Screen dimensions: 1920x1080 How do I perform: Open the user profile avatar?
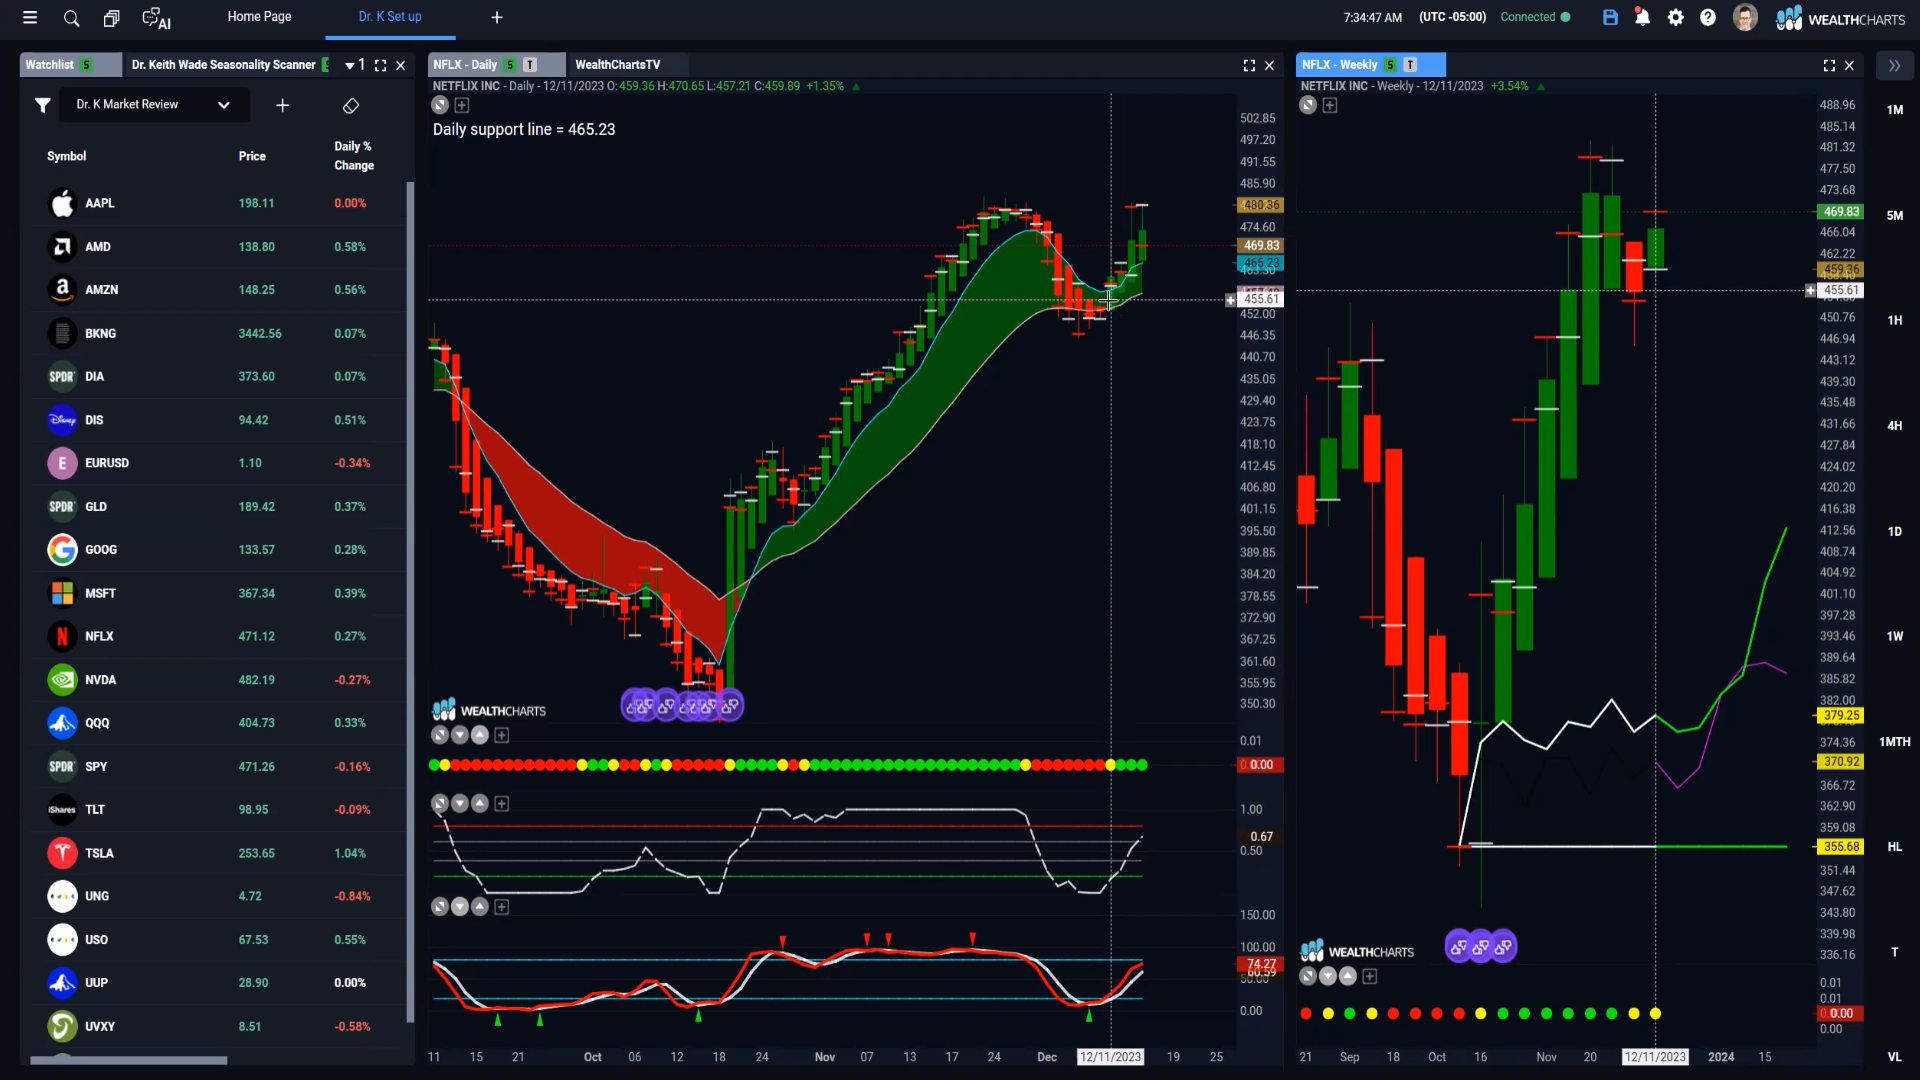click(1745, 17)
